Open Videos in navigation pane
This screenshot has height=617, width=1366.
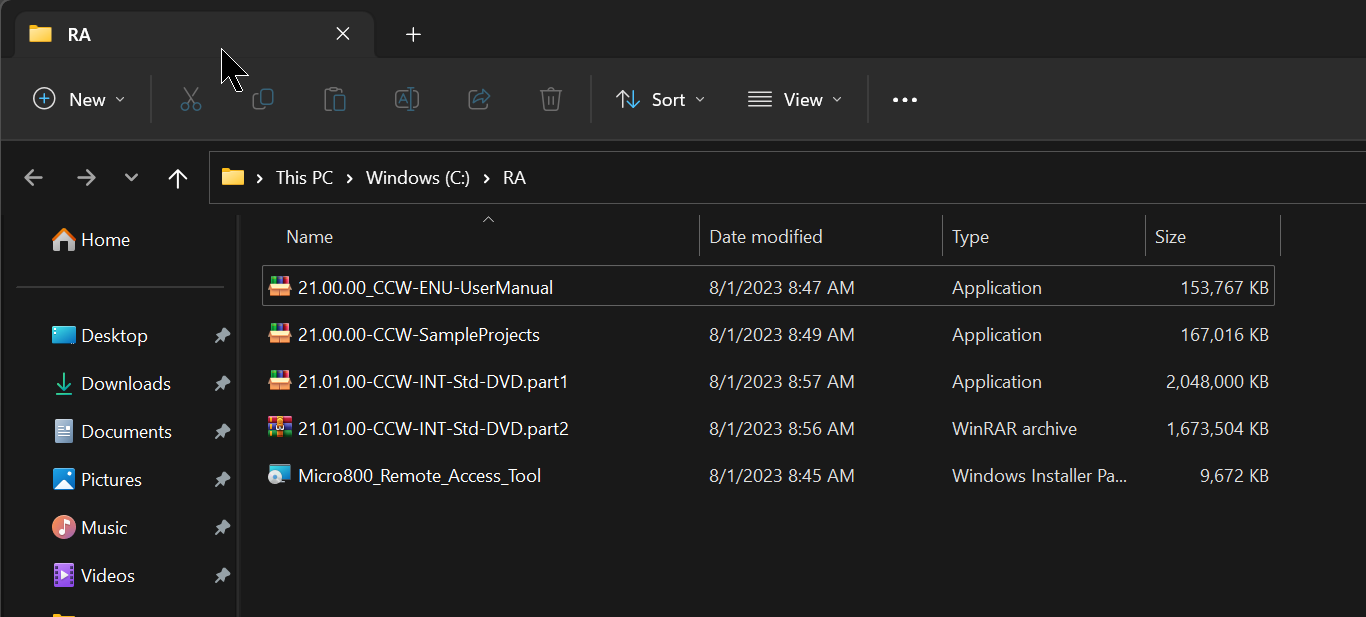click(93, 576)
